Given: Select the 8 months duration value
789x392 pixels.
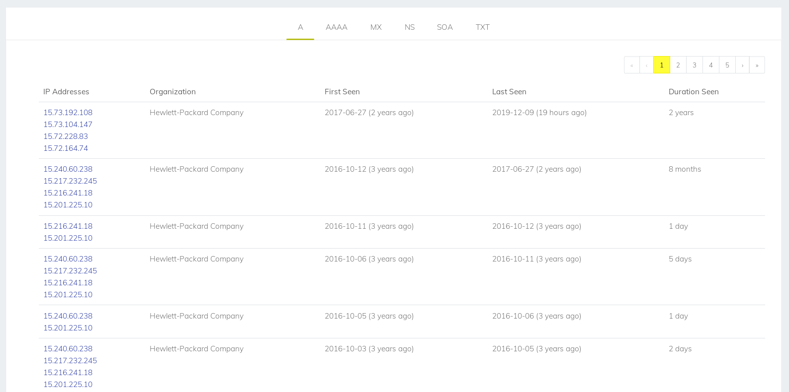Looking at the screenshot, I should [x=684, y=169].
